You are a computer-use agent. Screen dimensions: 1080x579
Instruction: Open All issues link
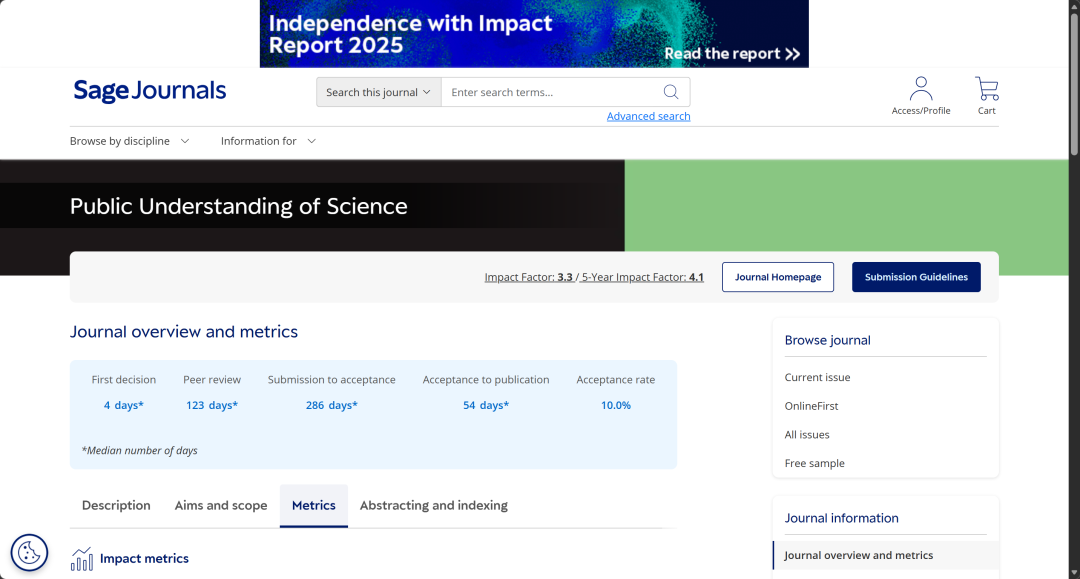(x=807, y=434)
